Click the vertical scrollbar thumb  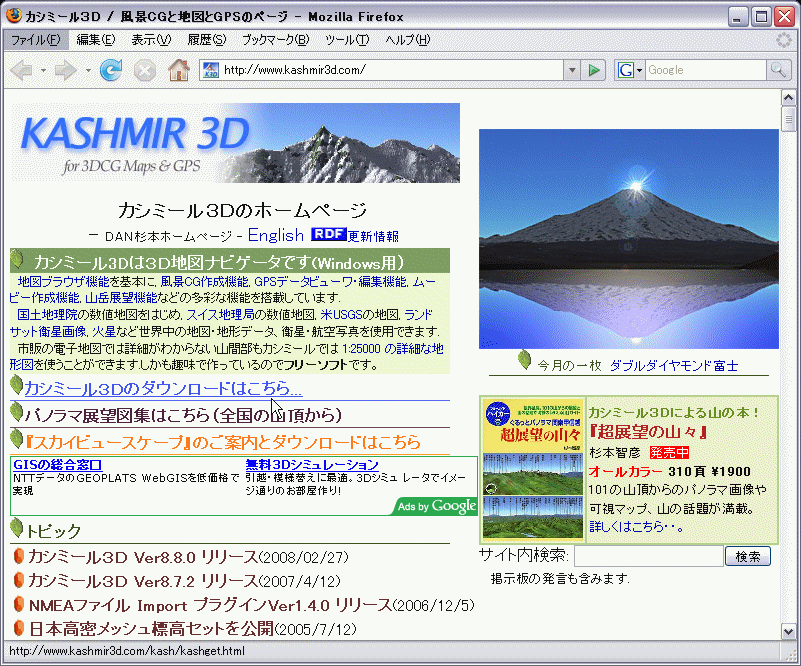point(788,119)
